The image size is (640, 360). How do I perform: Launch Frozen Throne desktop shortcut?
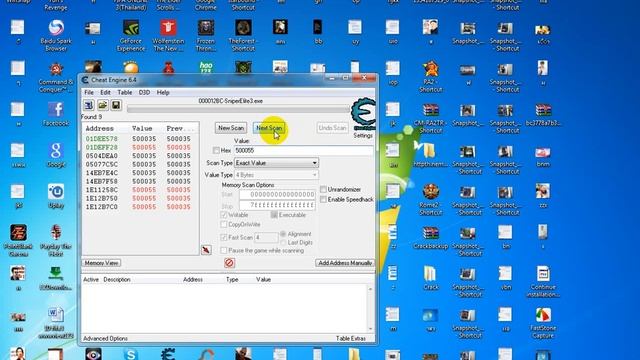[206, 36]
